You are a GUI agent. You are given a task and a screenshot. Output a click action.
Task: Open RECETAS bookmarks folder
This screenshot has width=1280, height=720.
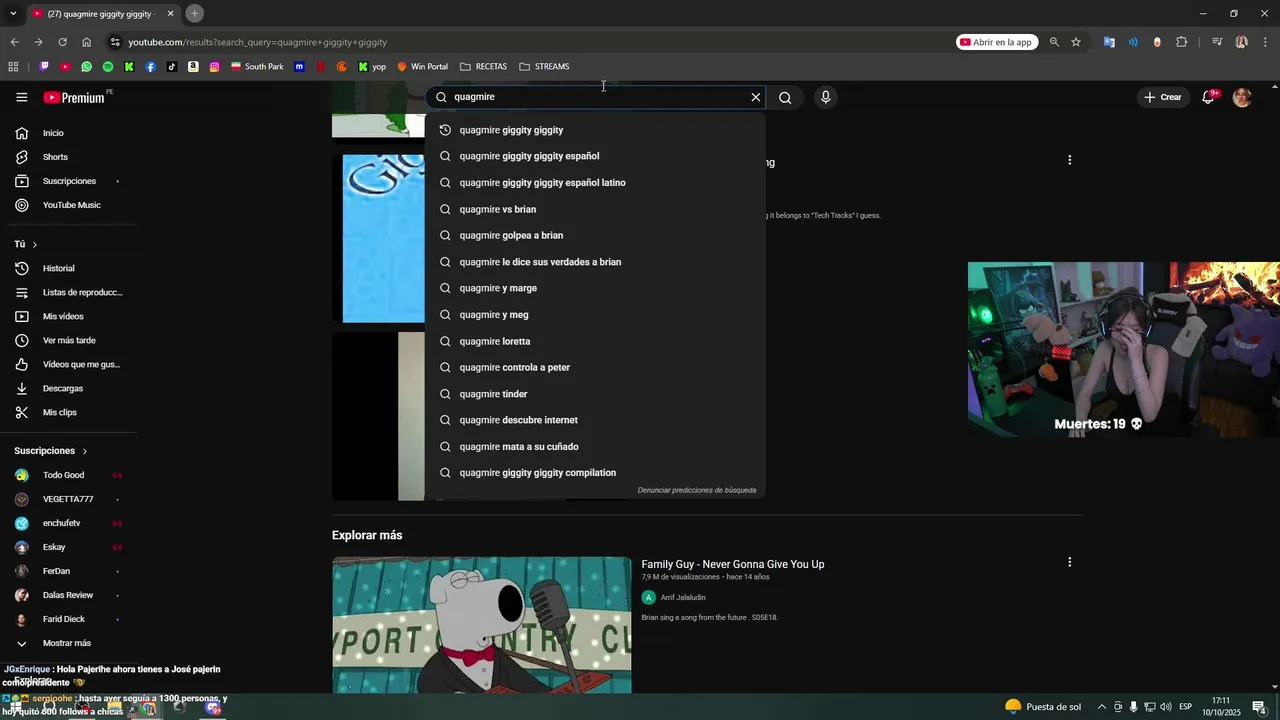coord(483,67)
